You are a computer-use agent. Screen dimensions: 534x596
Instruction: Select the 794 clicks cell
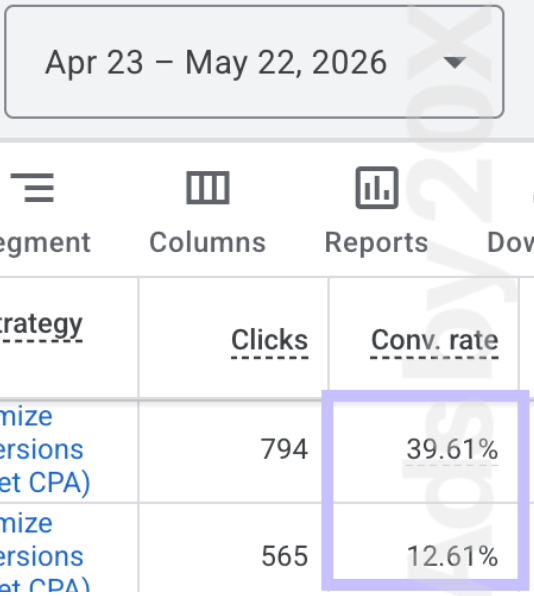[284, 450]
